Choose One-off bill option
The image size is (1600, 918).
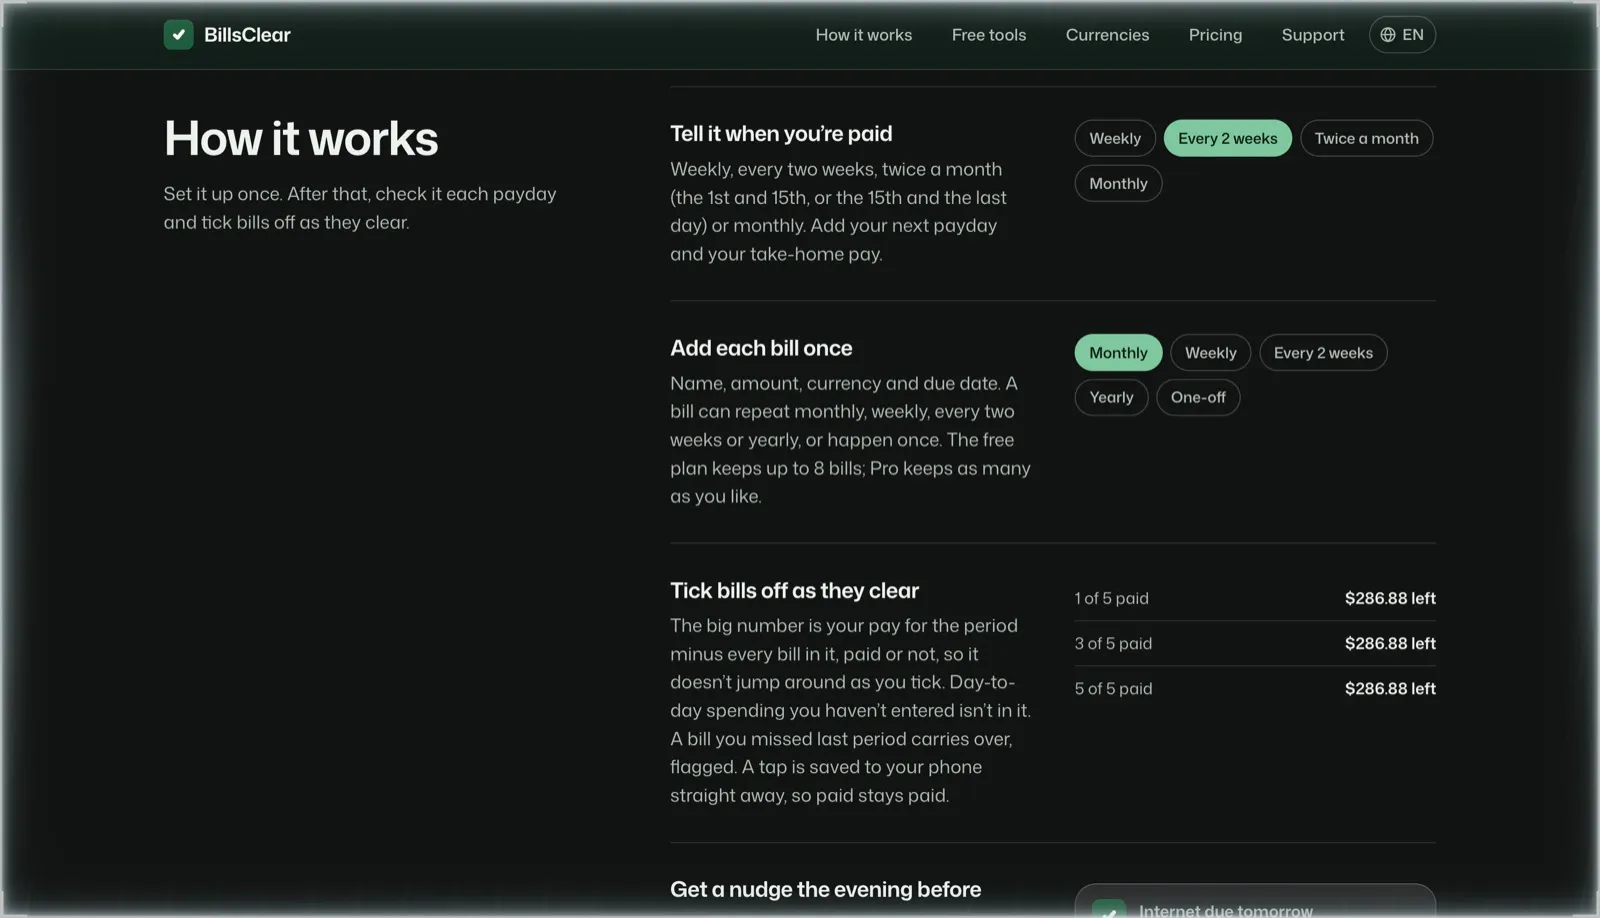pyautogui.click(x=1198, y=397)
